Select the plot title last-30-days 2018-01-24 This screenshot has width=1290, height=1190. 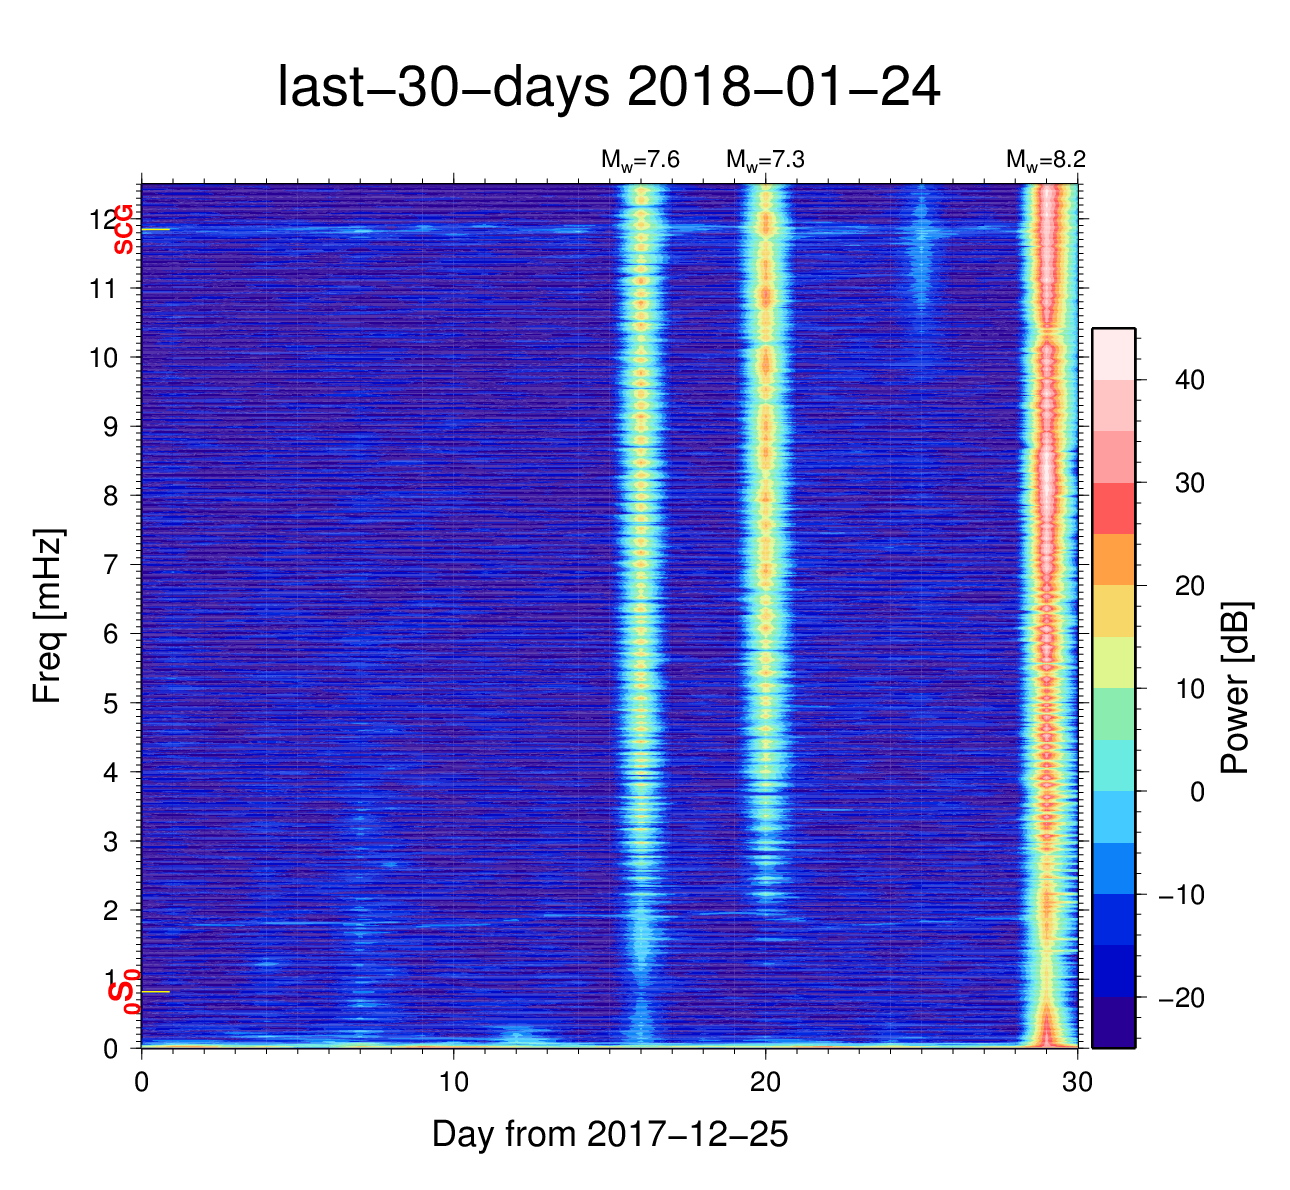tap(608, 88)
